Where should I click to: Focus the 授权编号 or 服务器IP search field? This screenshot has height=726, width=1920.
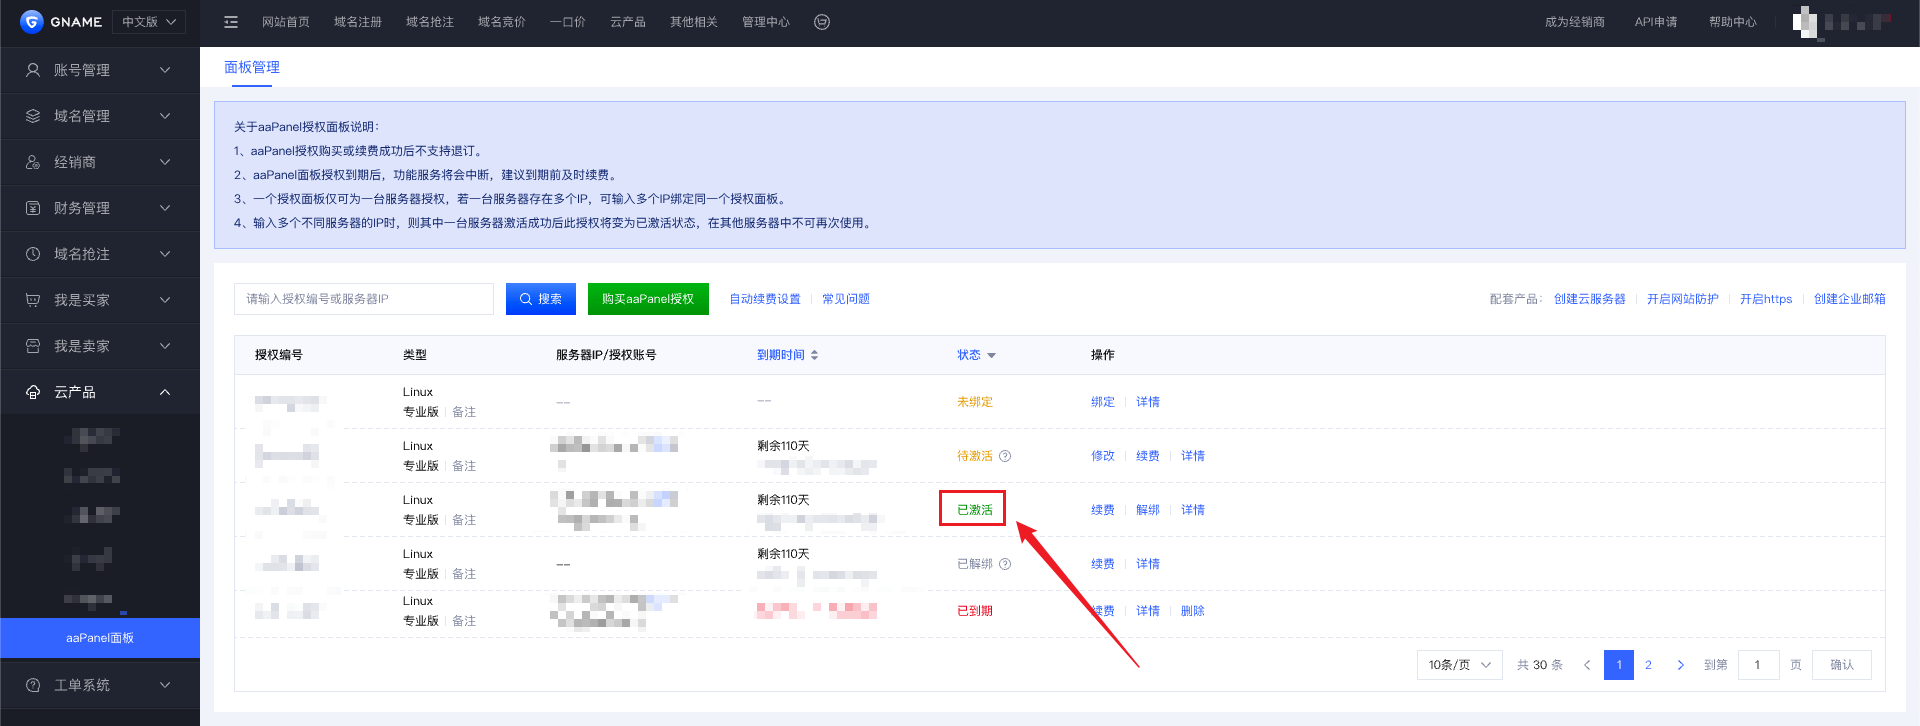pyautogui.click(x=364, y=299)
